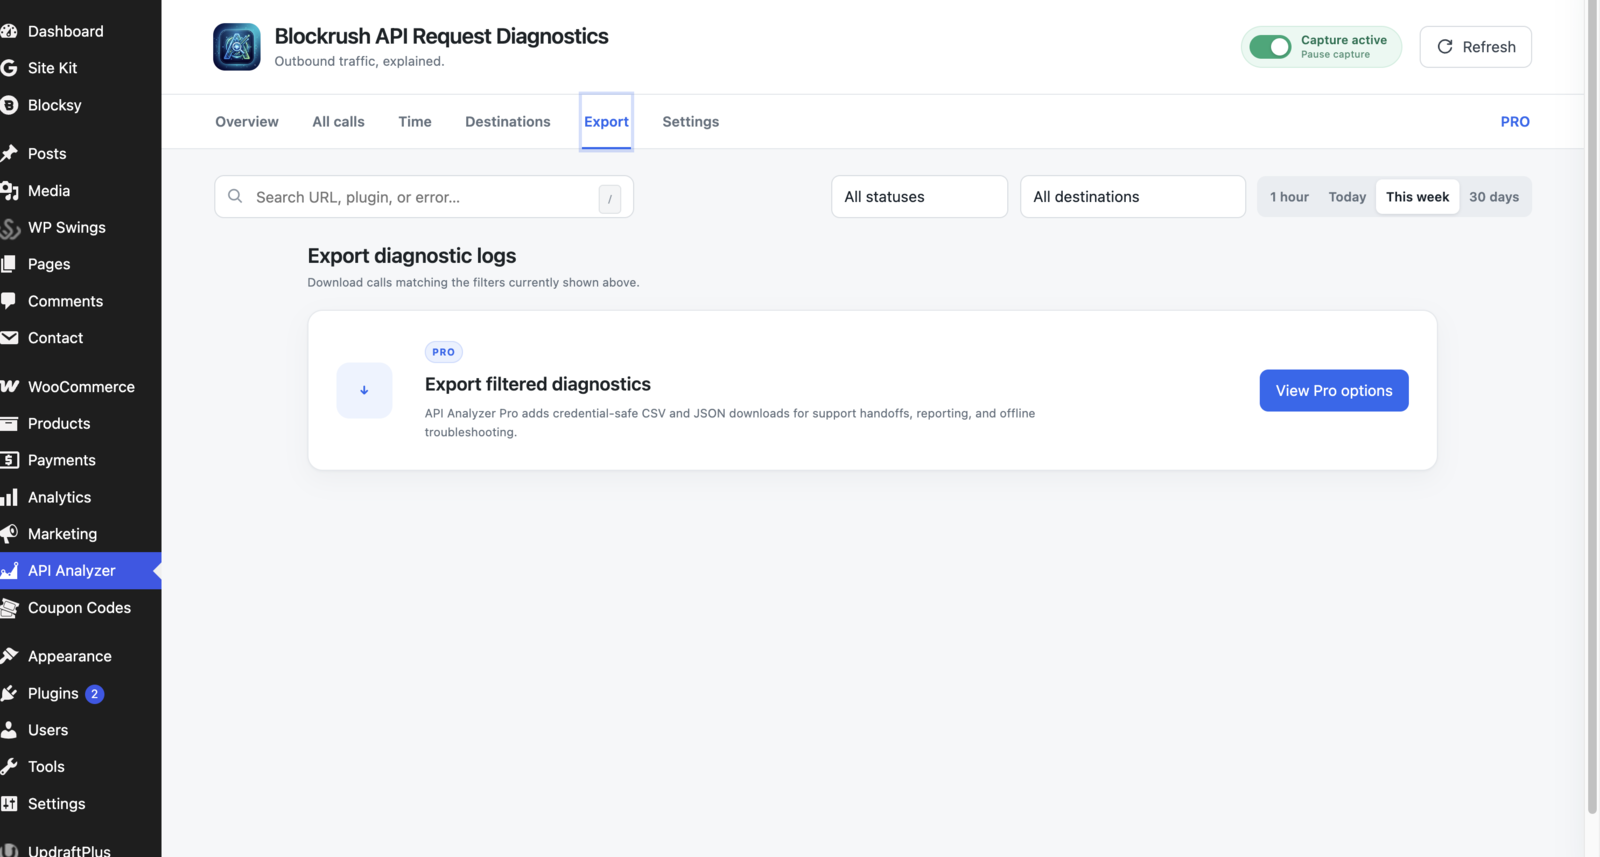The width and height of the screenshot is (1600, 857).
Task: Select the Today time range
Action: coord(1347,197)
